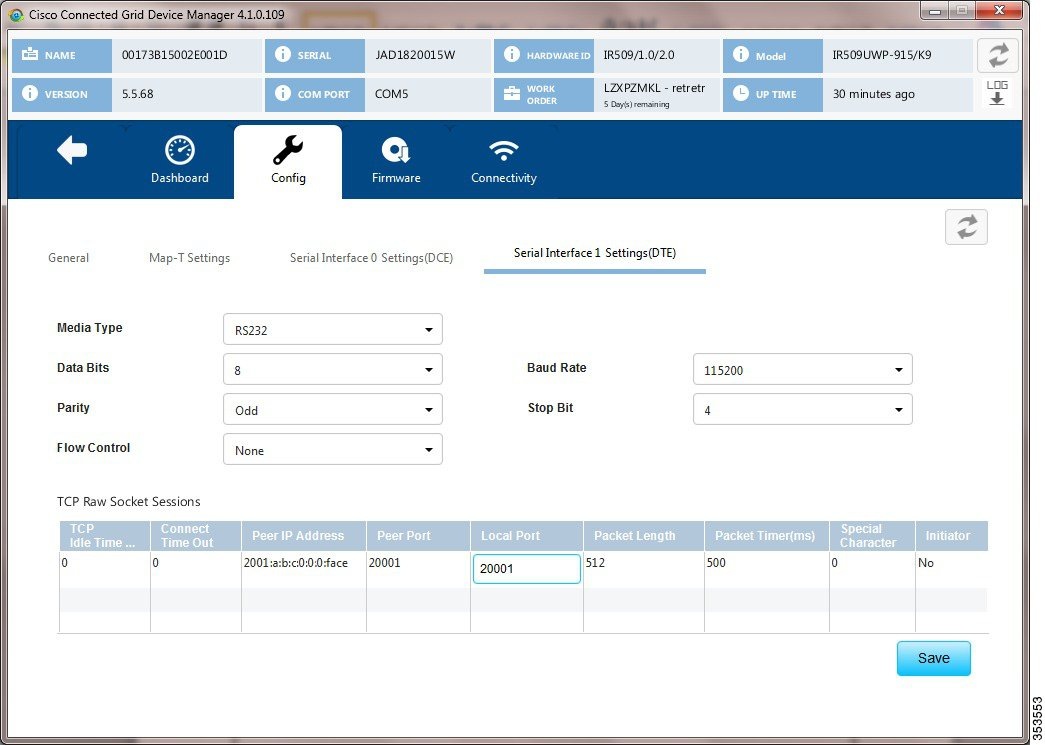1045x745 pixels.
Task: Select the Config wrench icon
Action: (288, 150)
